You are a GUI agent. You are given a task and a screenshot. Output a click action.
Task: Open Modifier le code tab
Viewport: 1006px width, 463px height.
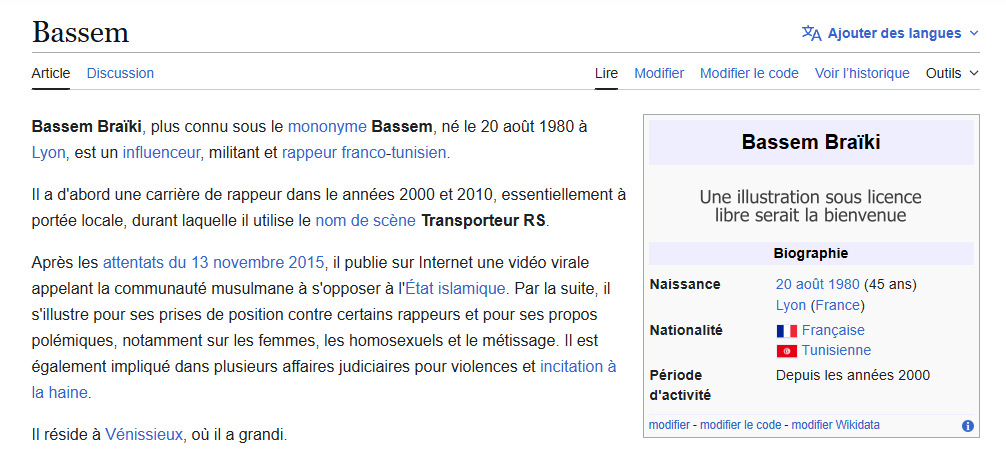pos(749,73)
